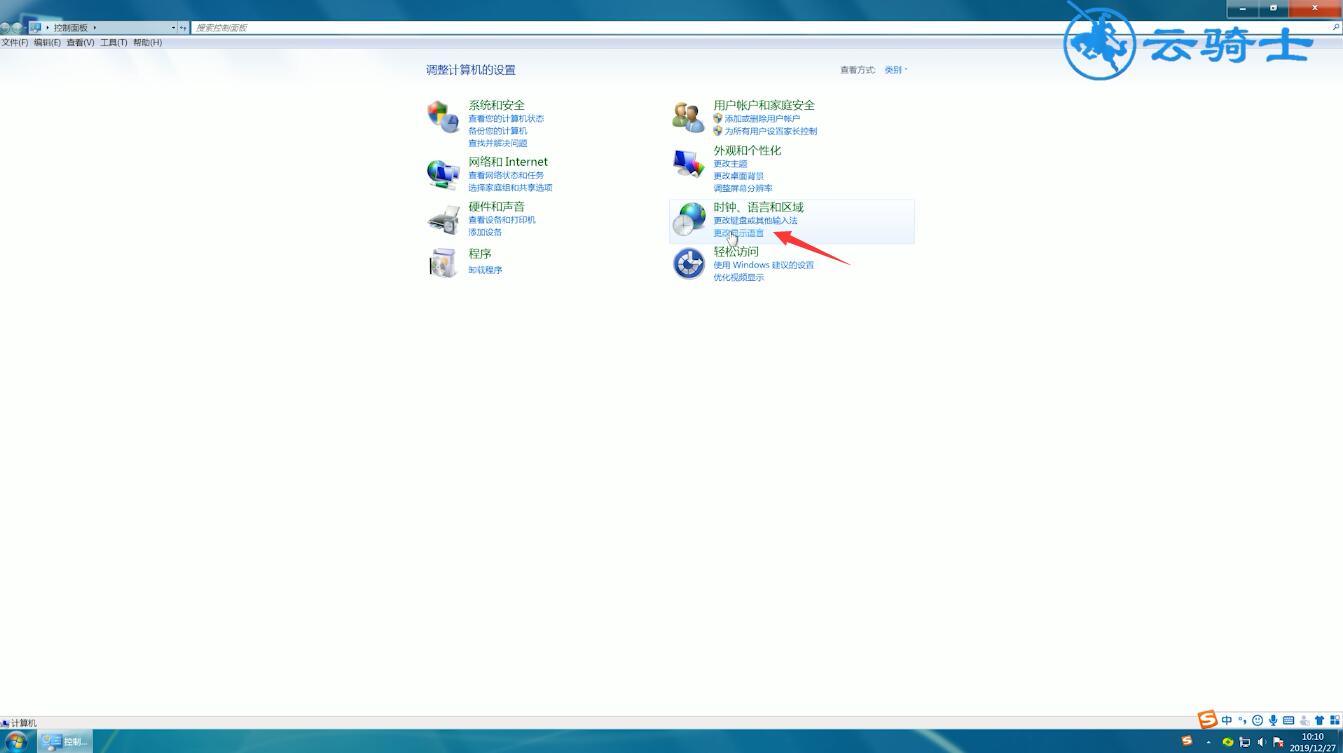Open the 程序 heading link
This screenshot has width=1343, height=753.
[480, 254]
